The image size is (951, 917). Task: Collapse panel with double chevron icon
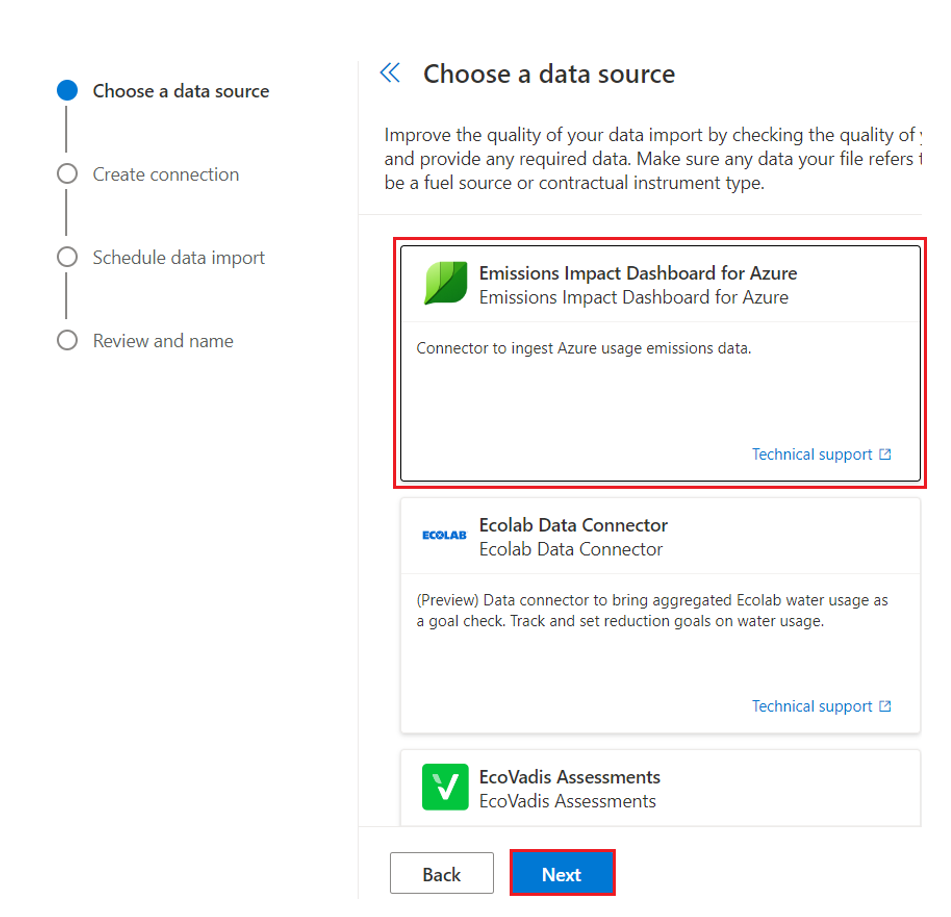390,73
